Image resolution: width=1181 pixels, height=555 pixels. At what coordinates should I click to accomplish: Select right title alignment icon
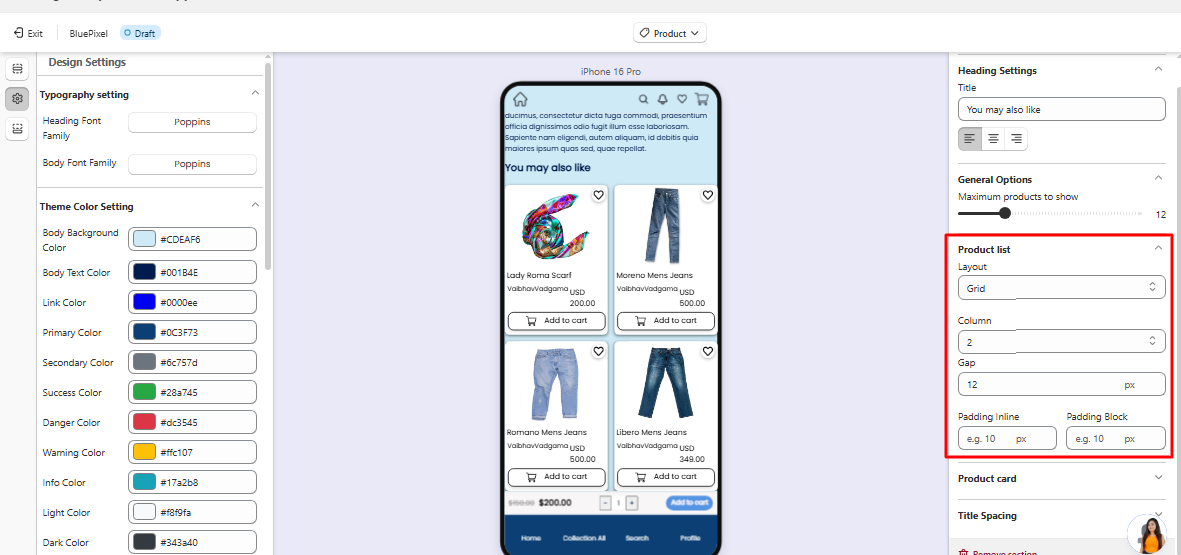coord(1016,139)
